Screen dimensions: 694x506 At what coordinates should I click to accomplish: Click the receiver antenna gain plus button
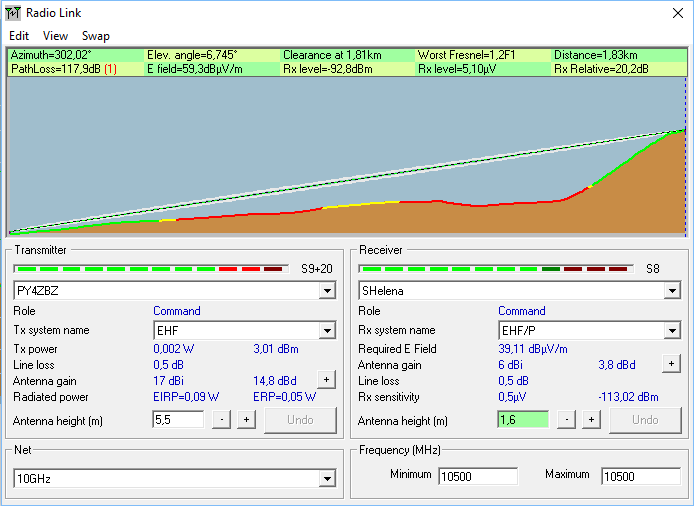tap(671, 364)
